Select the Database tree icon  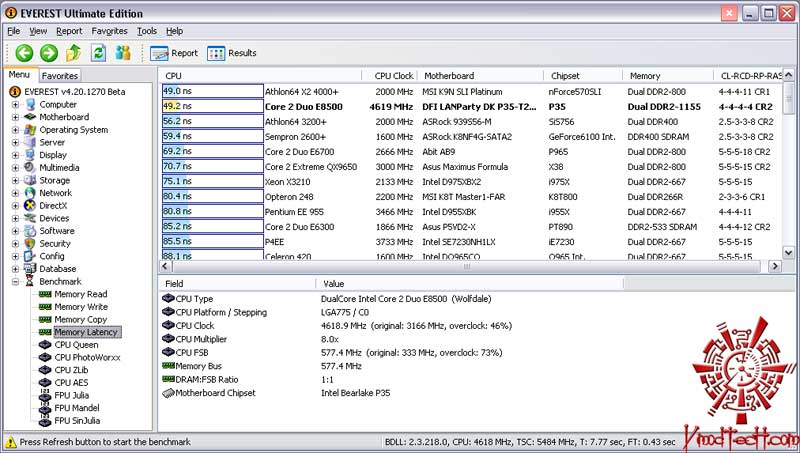point(31,269)
